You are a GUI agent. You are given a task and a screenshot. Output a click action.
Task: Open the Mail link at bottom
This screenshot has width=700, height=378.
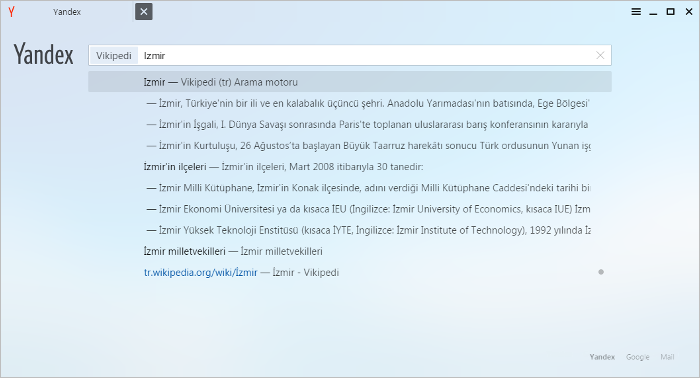point(667,357)
